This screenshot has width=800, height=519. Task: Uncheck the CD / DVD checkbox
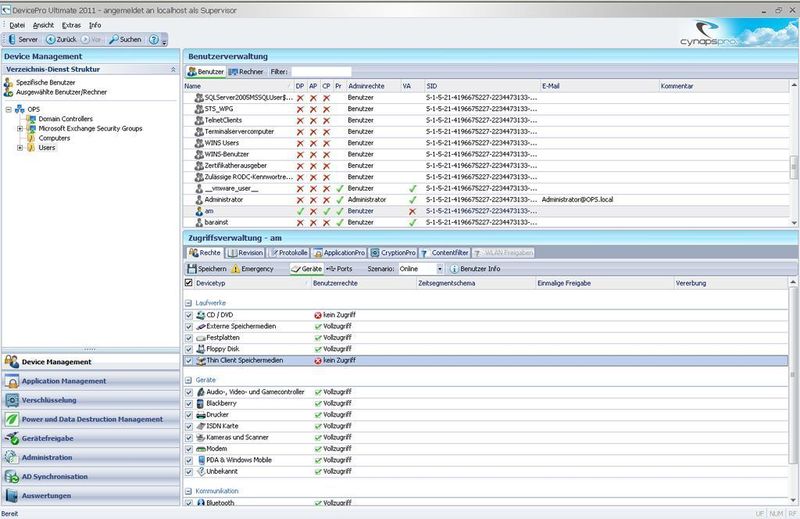pyautogui.click(x=189, y=315)
